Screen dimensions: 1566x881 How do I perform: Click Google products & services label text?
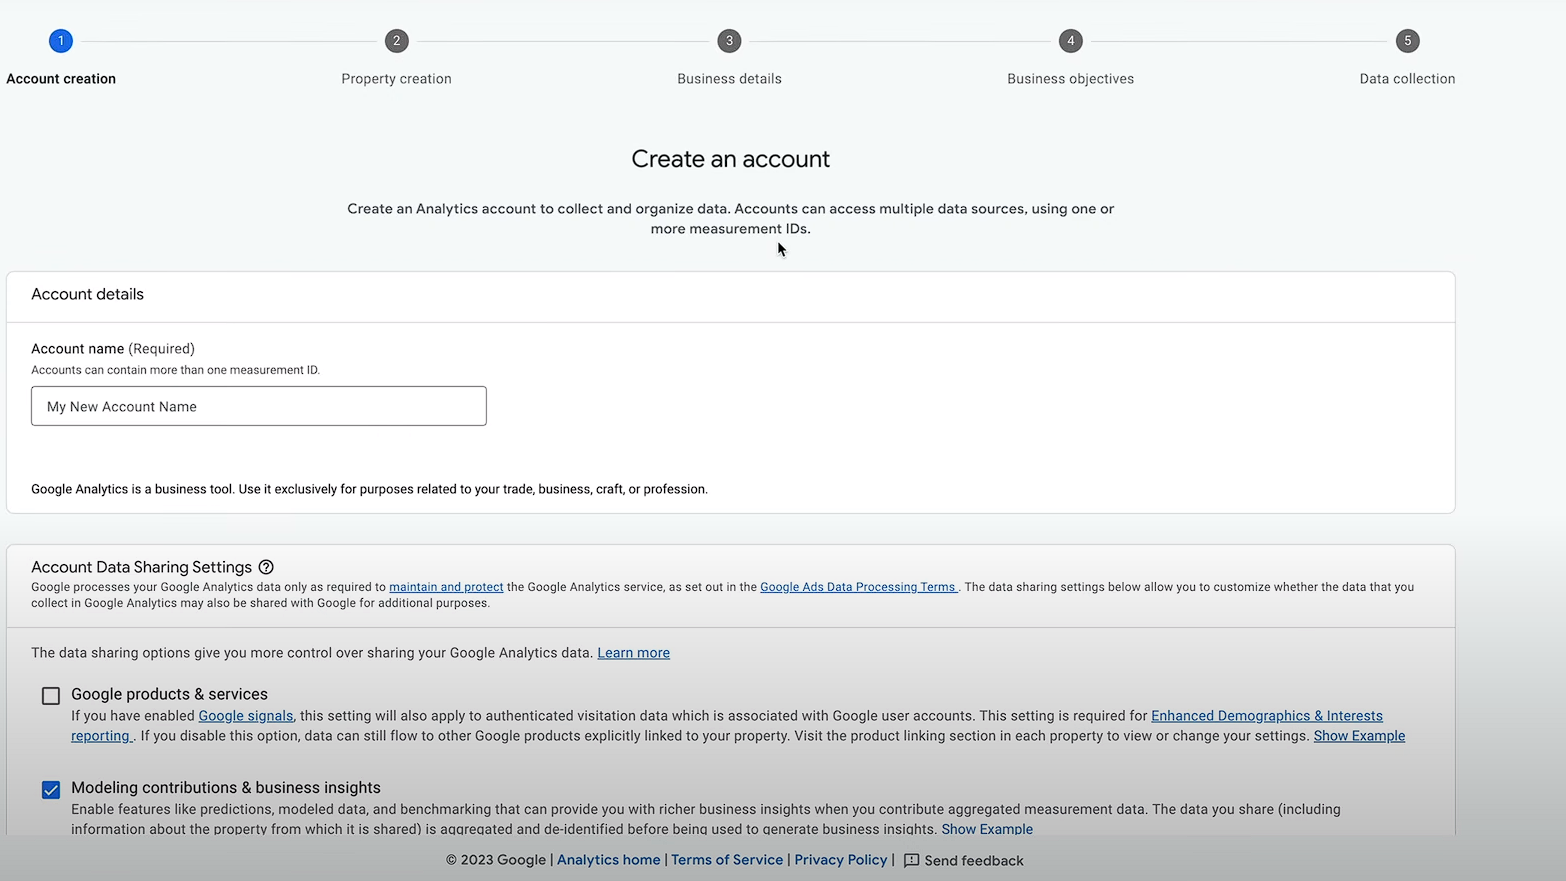click(x=169, y=694)
